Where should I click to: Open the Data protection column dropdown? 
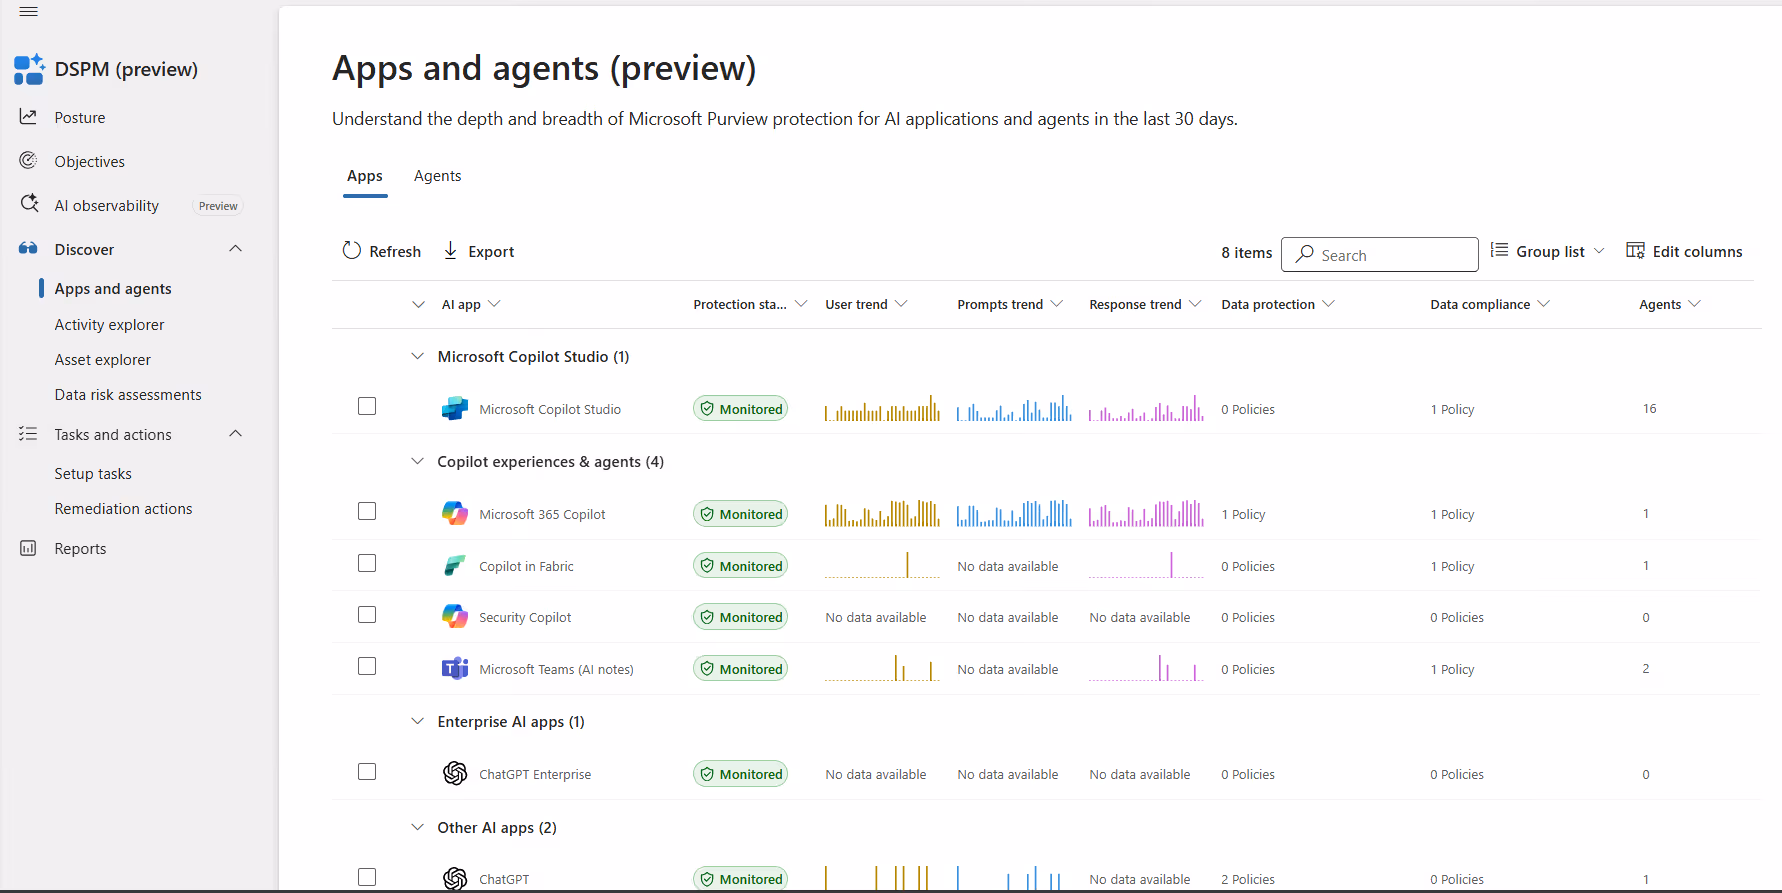(x=1328, y=303)
